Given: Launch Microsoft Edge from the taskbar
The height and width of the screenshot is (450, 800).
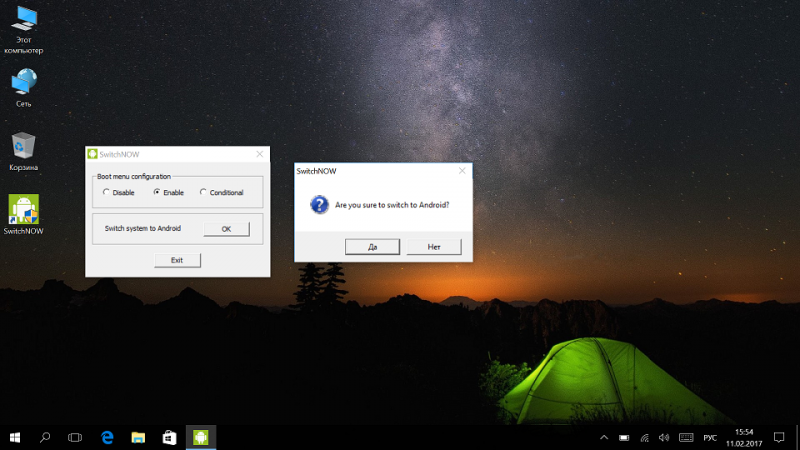Looking at the screenshot, I should (x=106, y=437).
